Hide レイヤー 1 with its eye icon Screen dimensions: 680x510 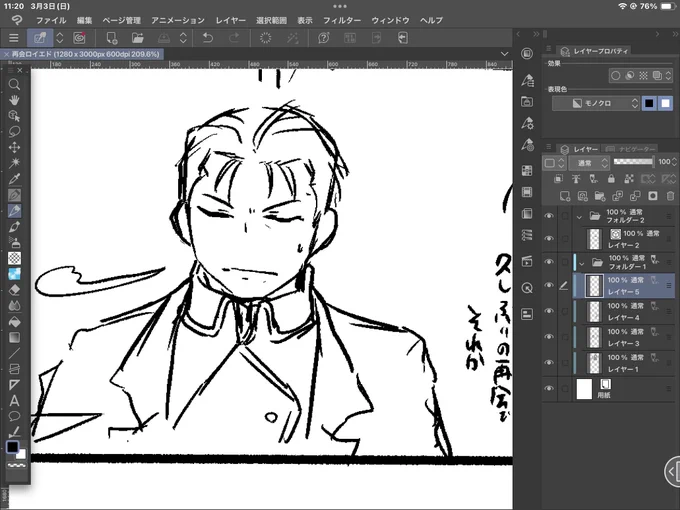click(x=549, y=363)
